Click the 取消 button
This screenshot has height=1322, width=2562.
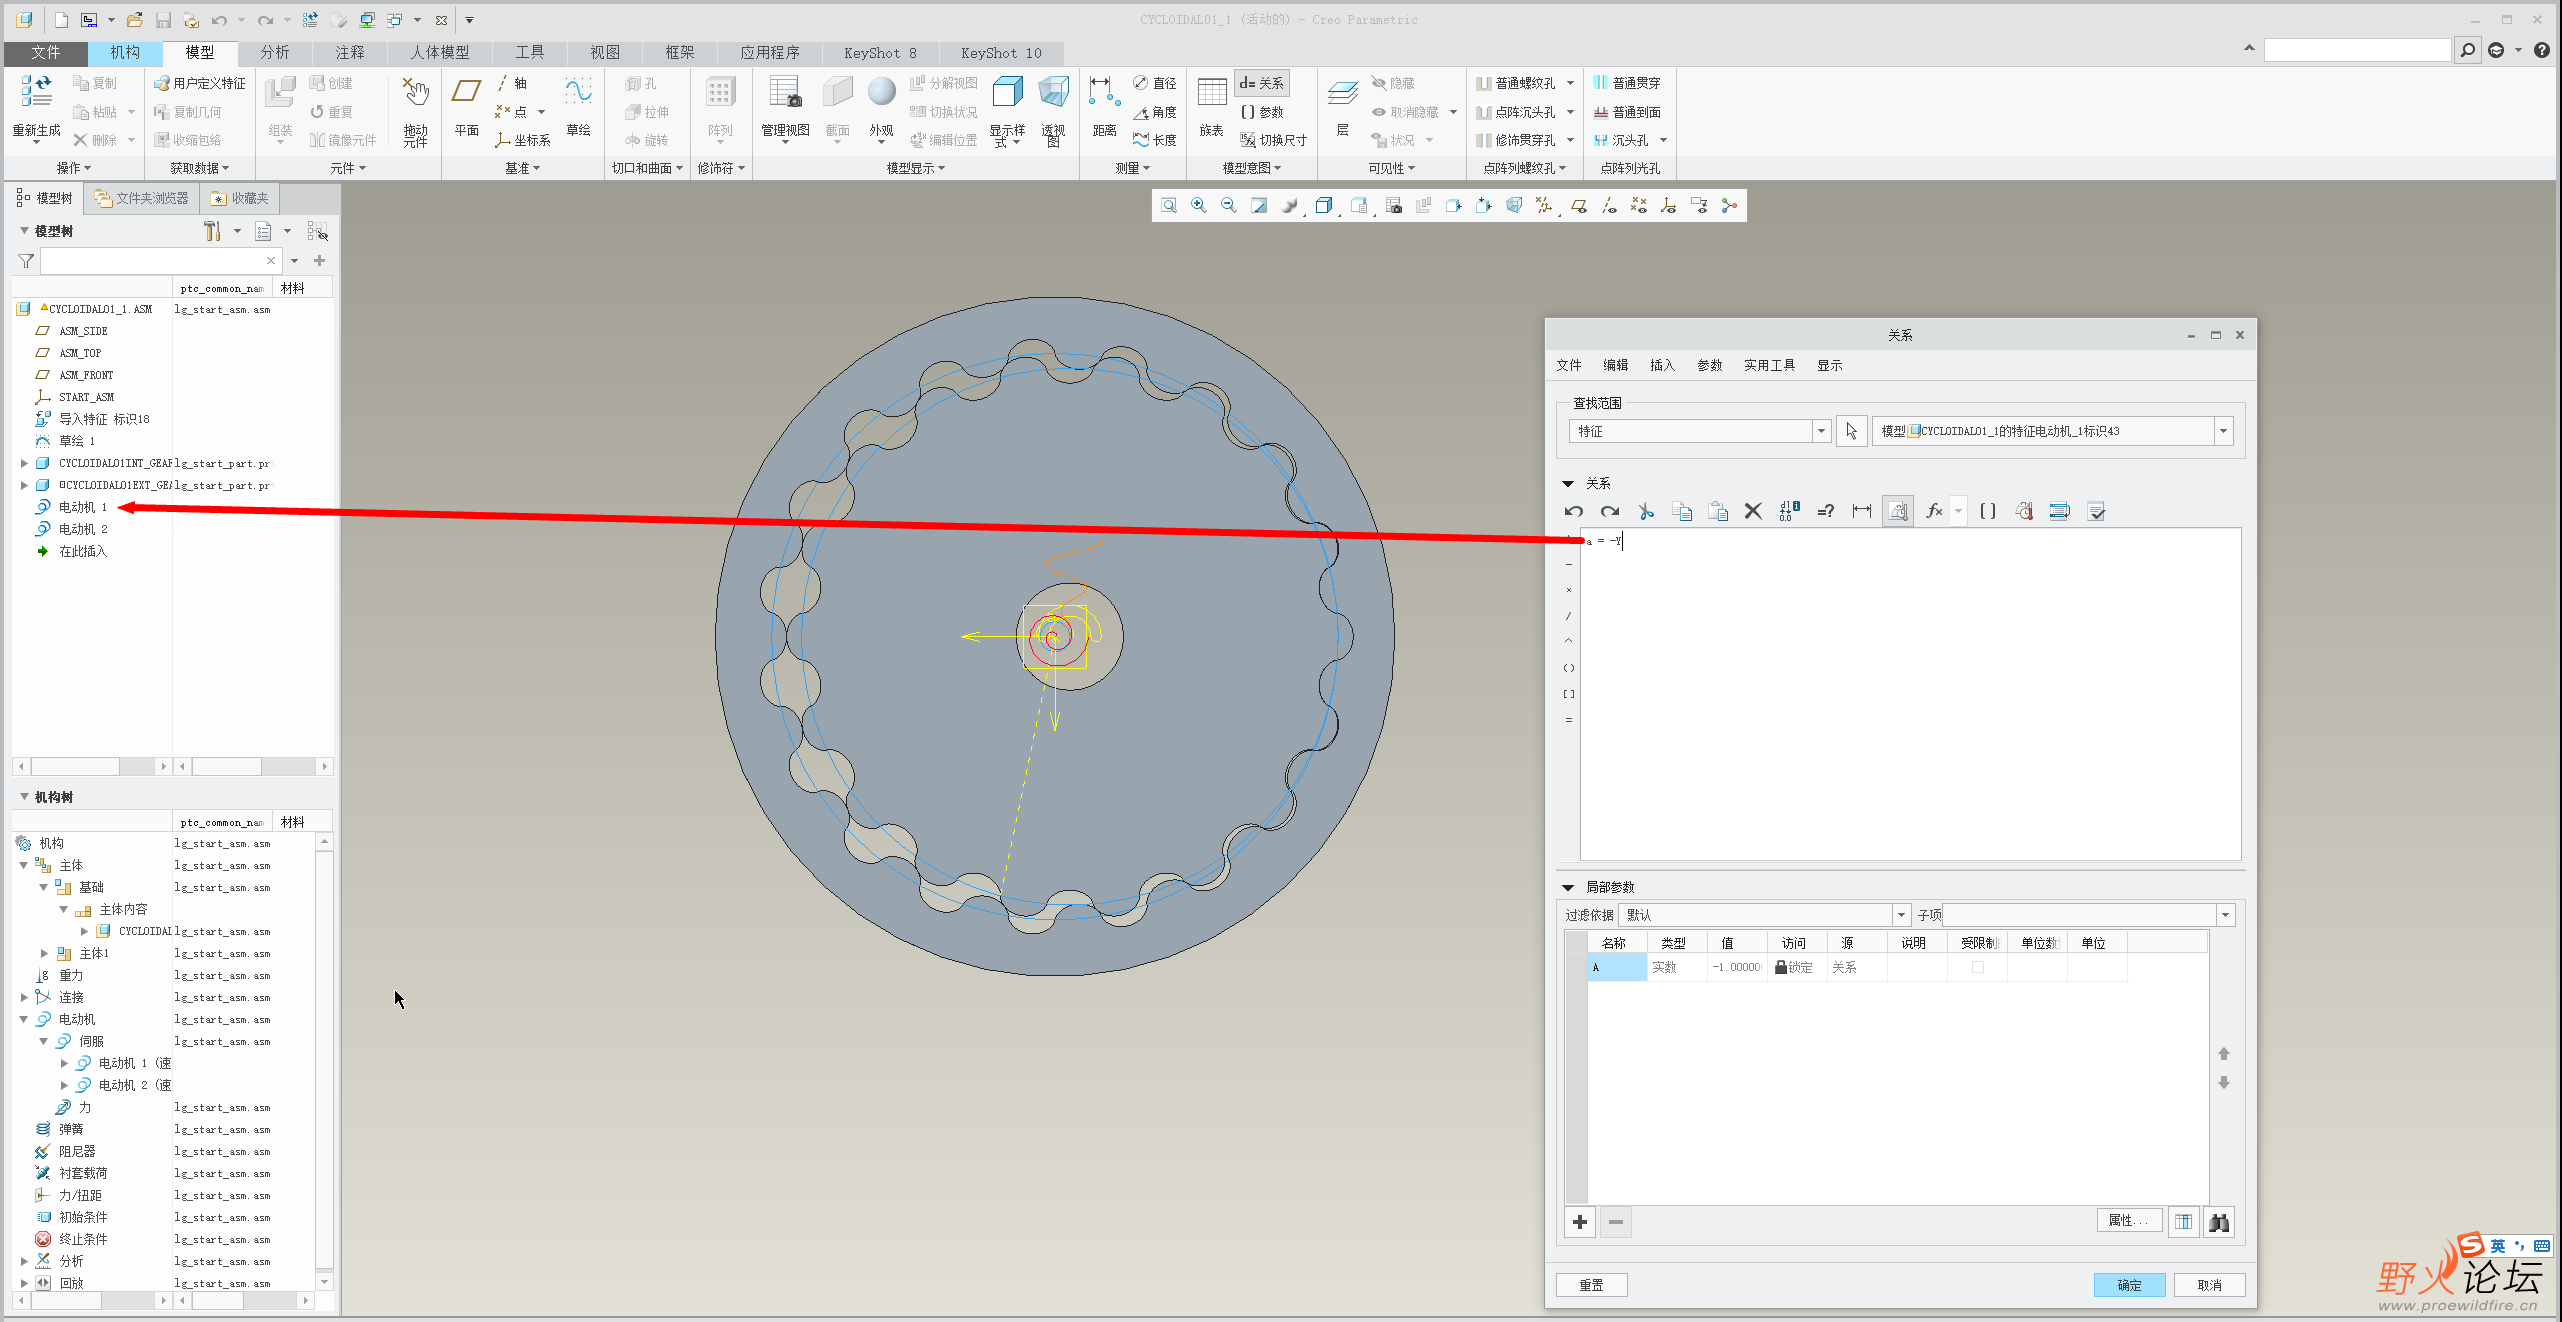2210,1285
